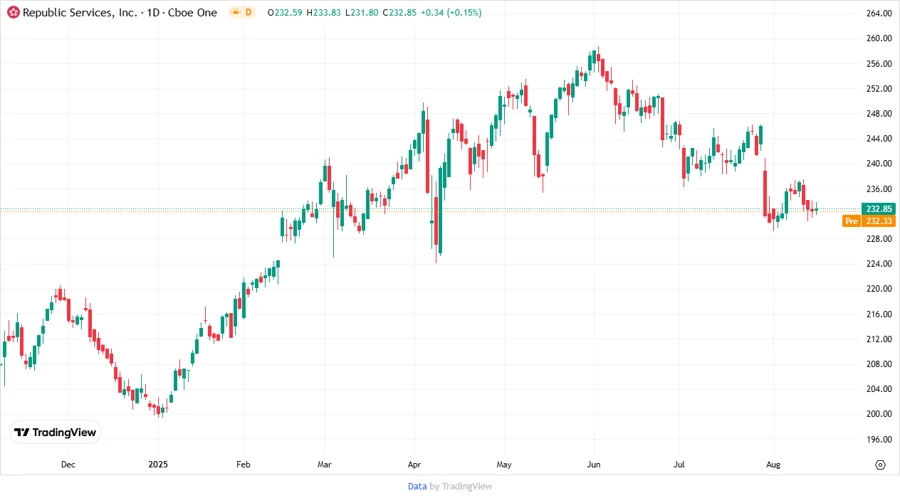900x498 pixels.
Task: Open chart settings gear icon
Action: pyautogui.click(x=879, y=465)
